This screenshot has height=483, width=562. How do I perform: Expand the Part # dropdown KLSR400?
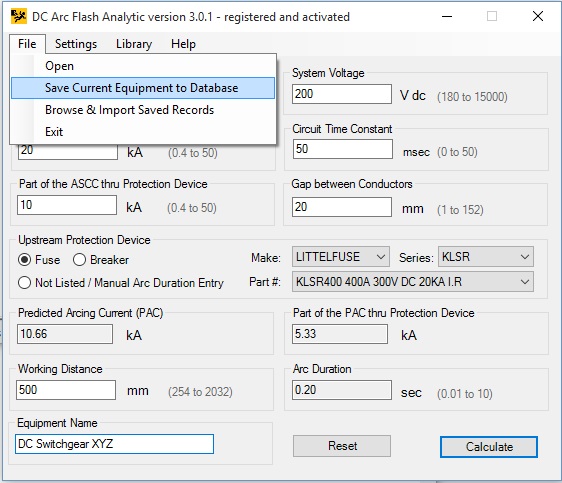click(x=413, y=282)
